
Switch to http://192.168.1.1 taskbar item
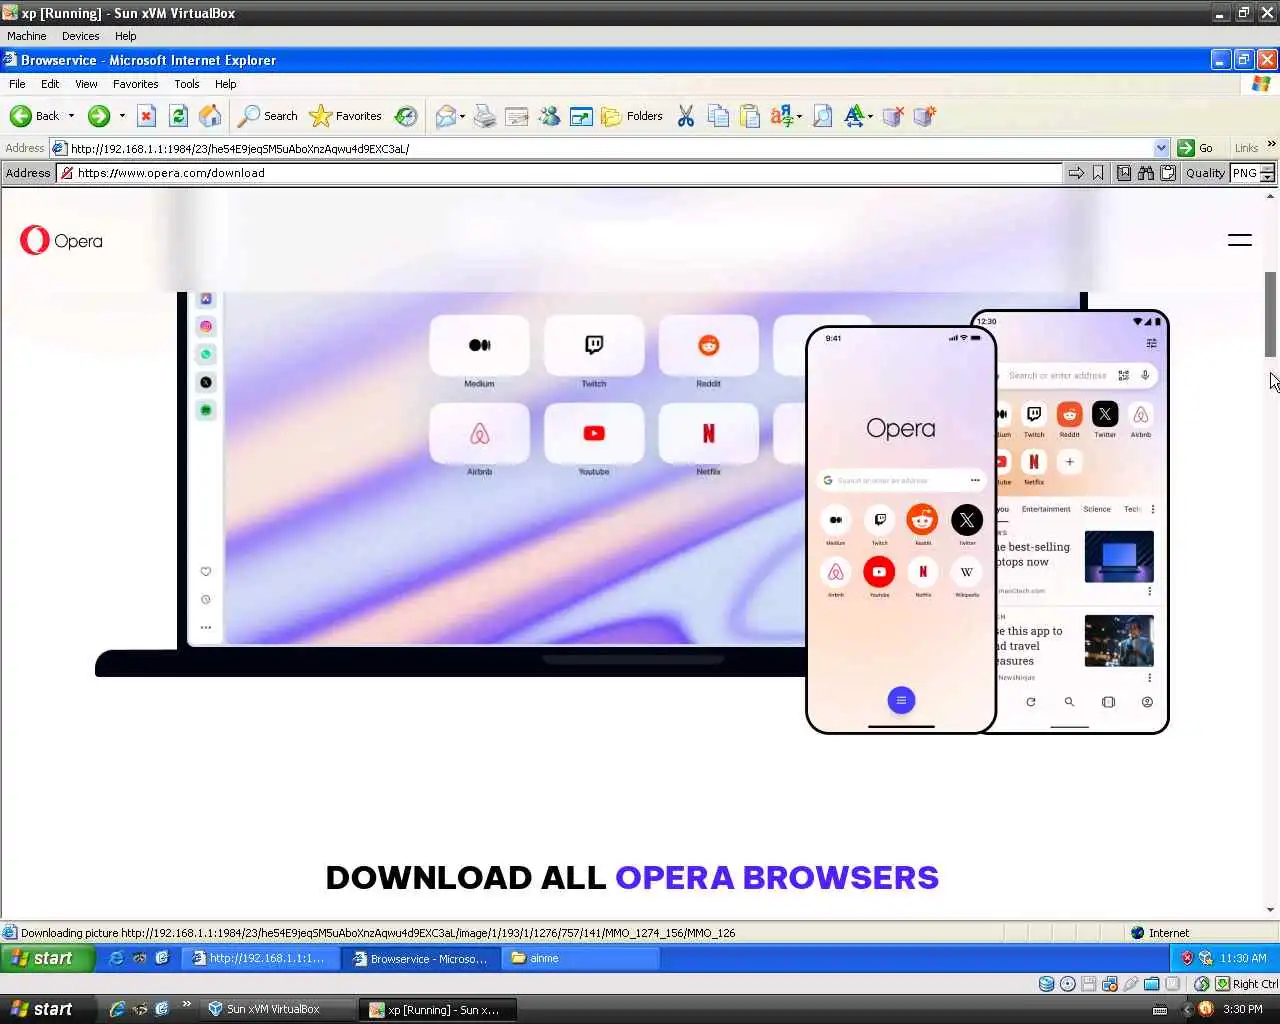260,958
